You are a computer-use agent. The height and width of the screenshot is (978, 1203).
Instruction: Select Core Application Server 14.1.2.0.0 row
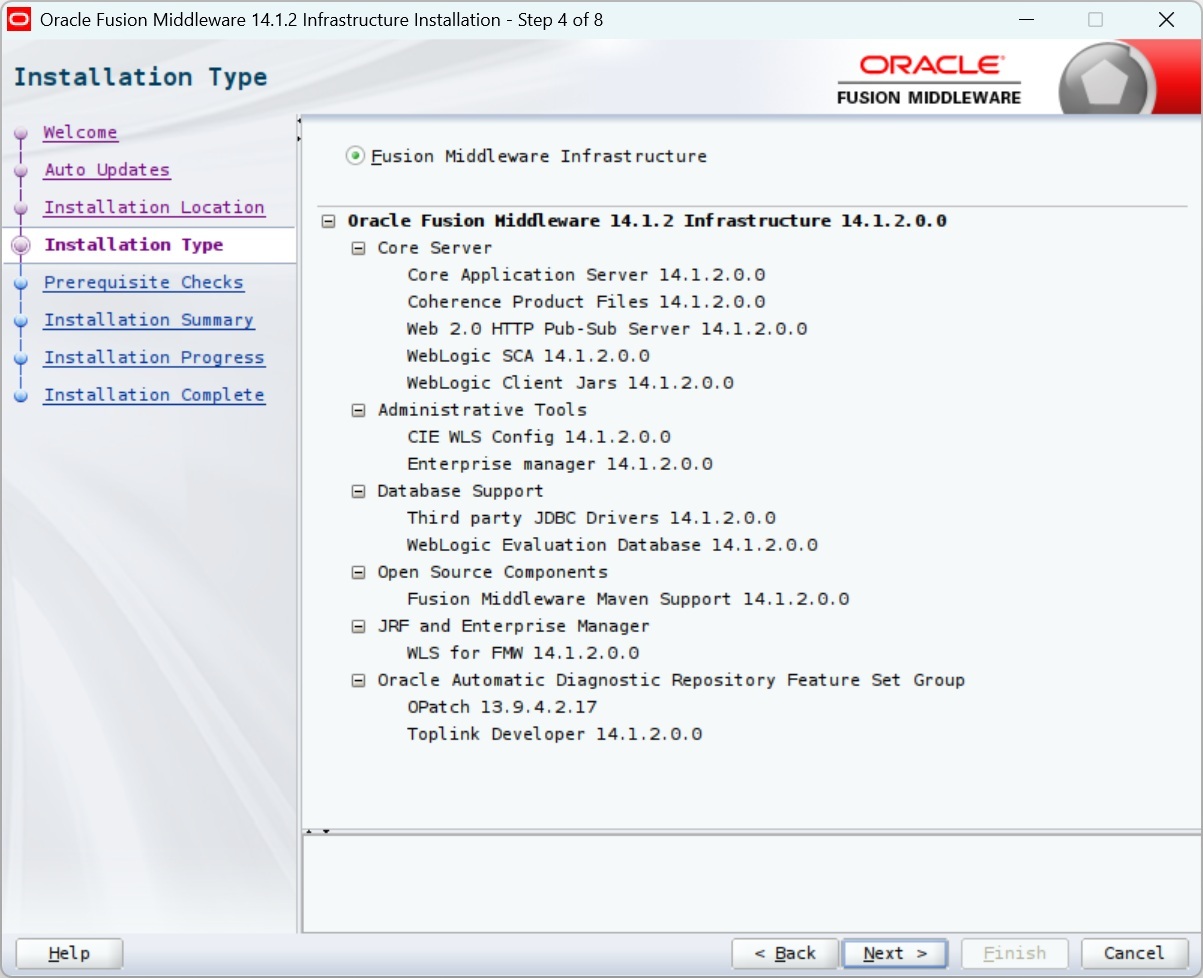586,275
